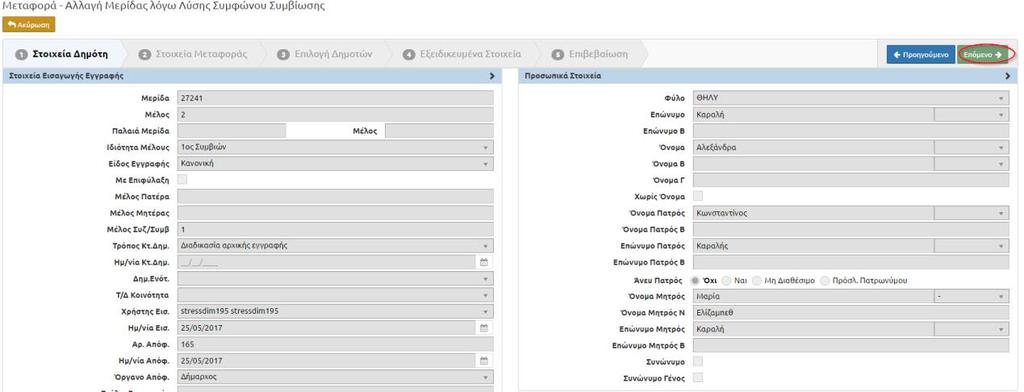Click Όνομα Μητρός Ν field with Ελίζαμπεθ
The image size is (1024, 392).
tap(851, 313)
